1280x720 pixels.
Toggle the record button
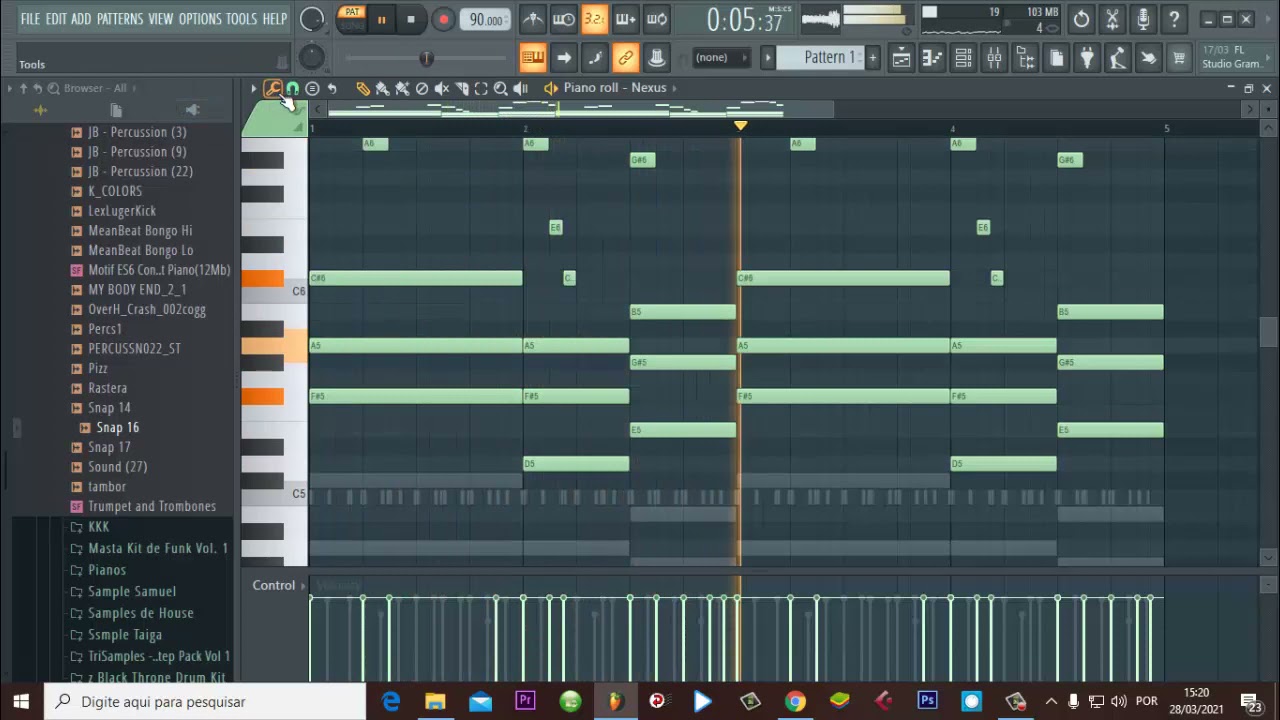[443, 19]
